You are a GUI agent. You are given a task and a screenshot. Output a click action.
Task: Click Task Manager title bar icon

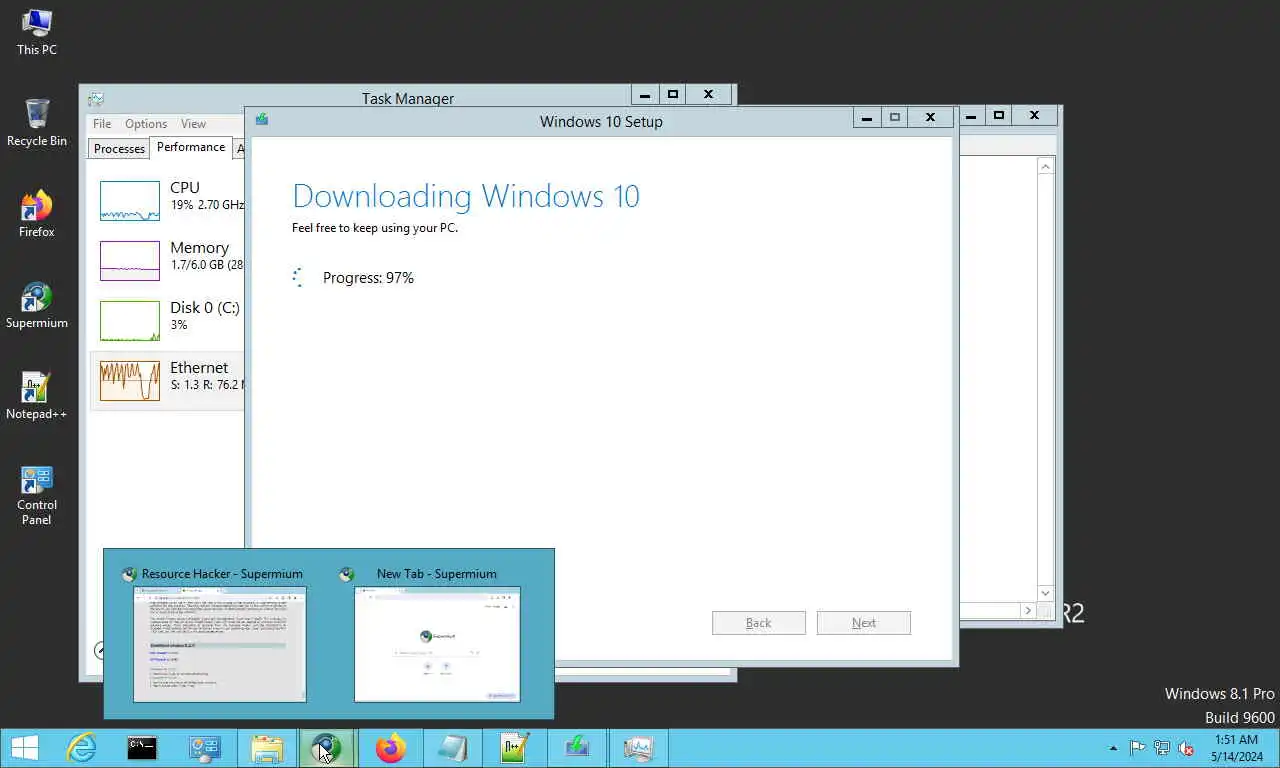tap(95, 99)
